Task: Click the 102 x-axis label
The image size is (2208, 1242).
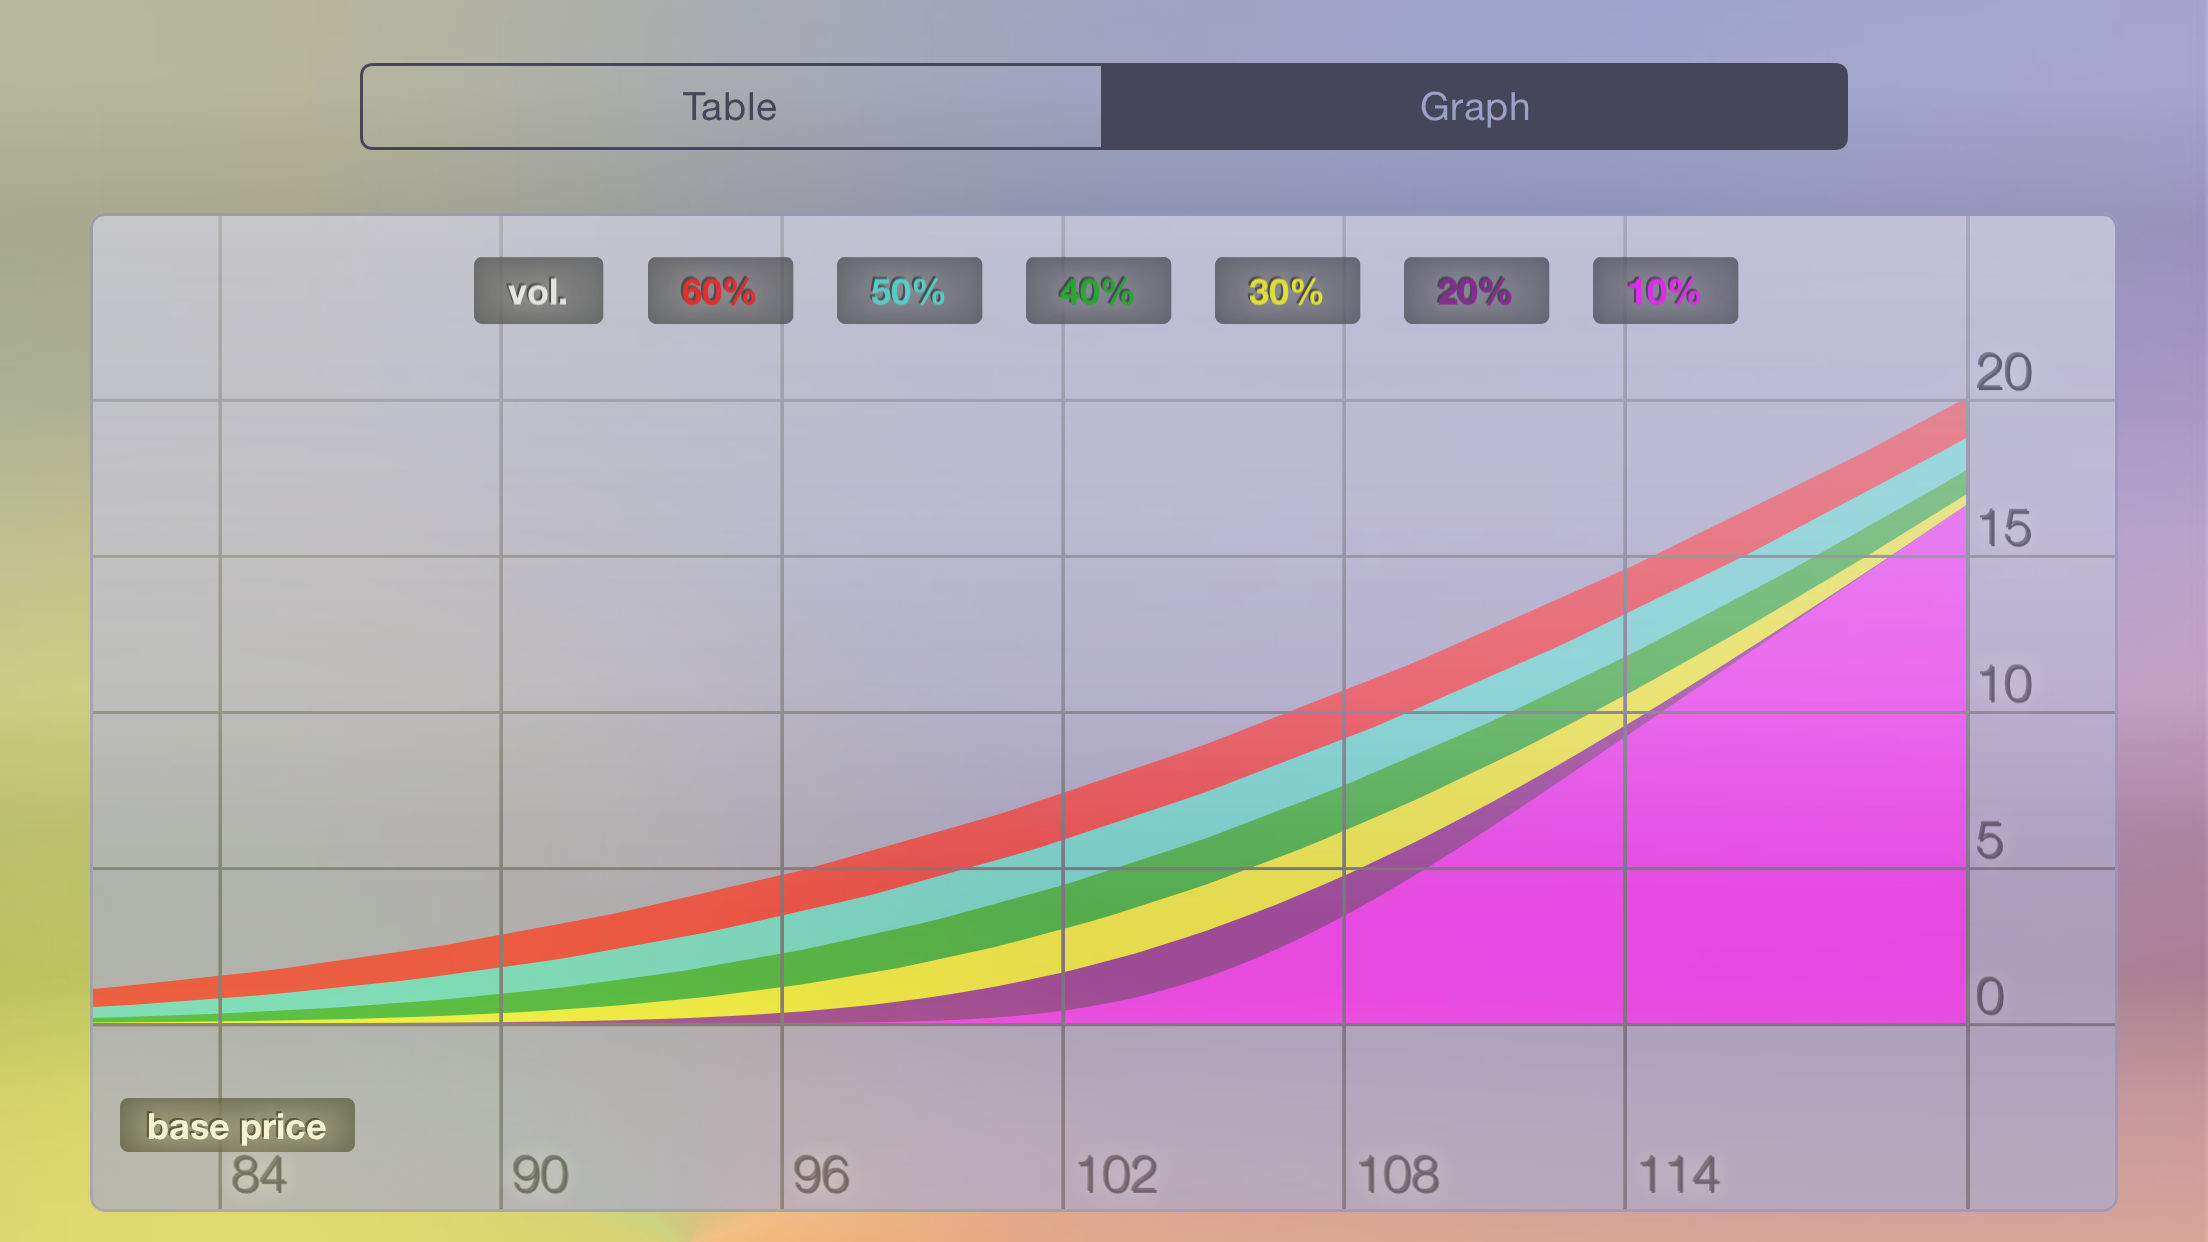Action: coord(1117,1175)
